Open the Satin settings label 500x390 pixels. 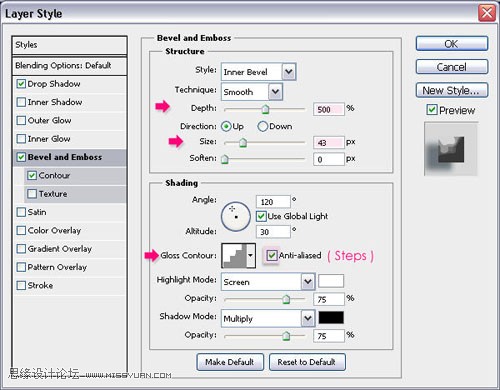click(x=37, y=212)
